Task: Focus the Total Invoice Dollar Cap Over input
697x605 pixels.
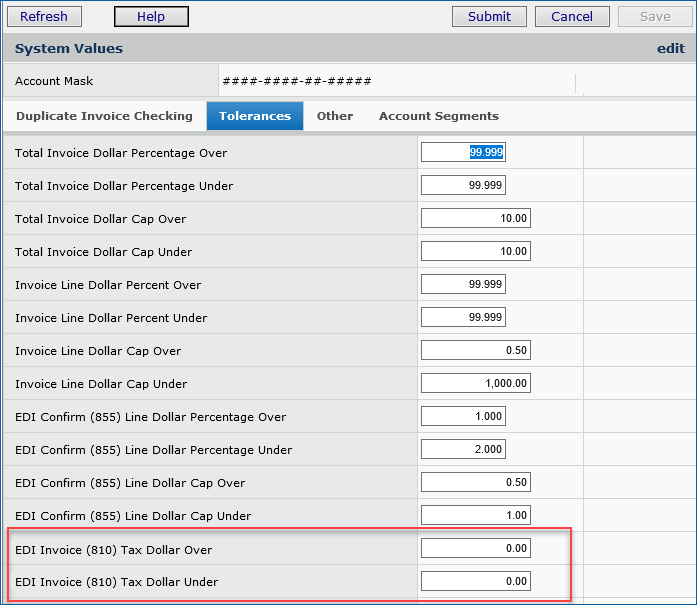Action: coord(475,218)
